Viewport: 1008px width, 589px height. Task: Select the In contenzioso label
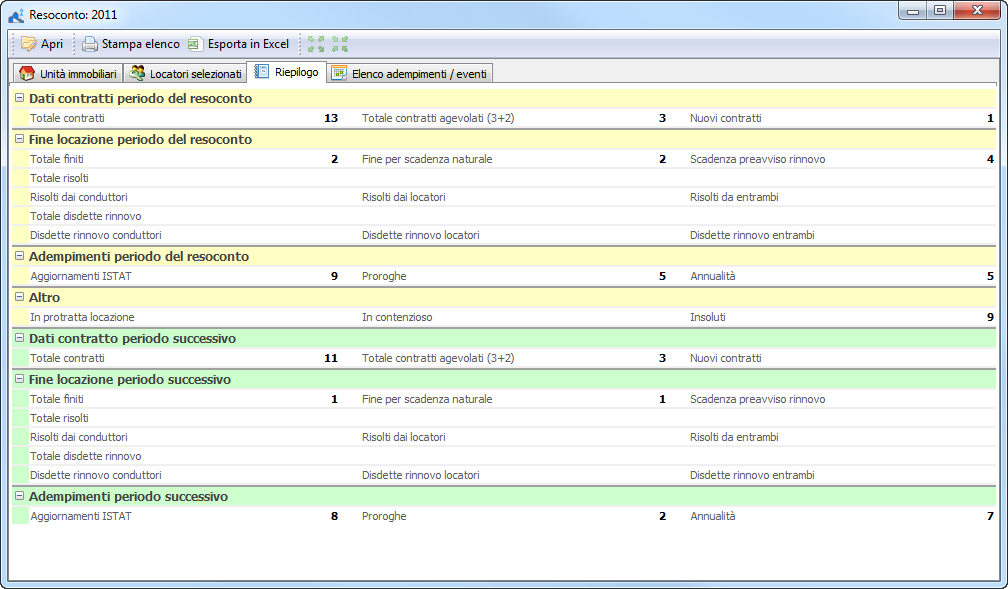[x=397, y=317]
